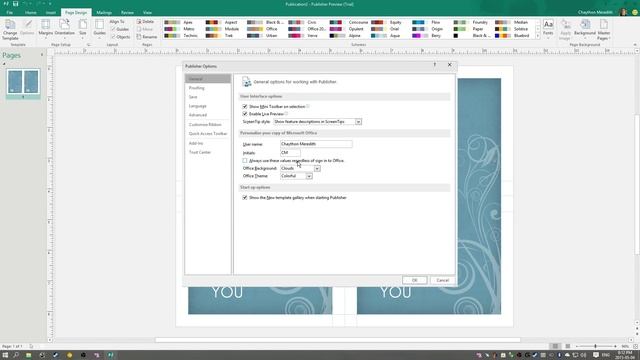Click the Delete page icon
Screen dimensions: 640x360
(146, 22)
